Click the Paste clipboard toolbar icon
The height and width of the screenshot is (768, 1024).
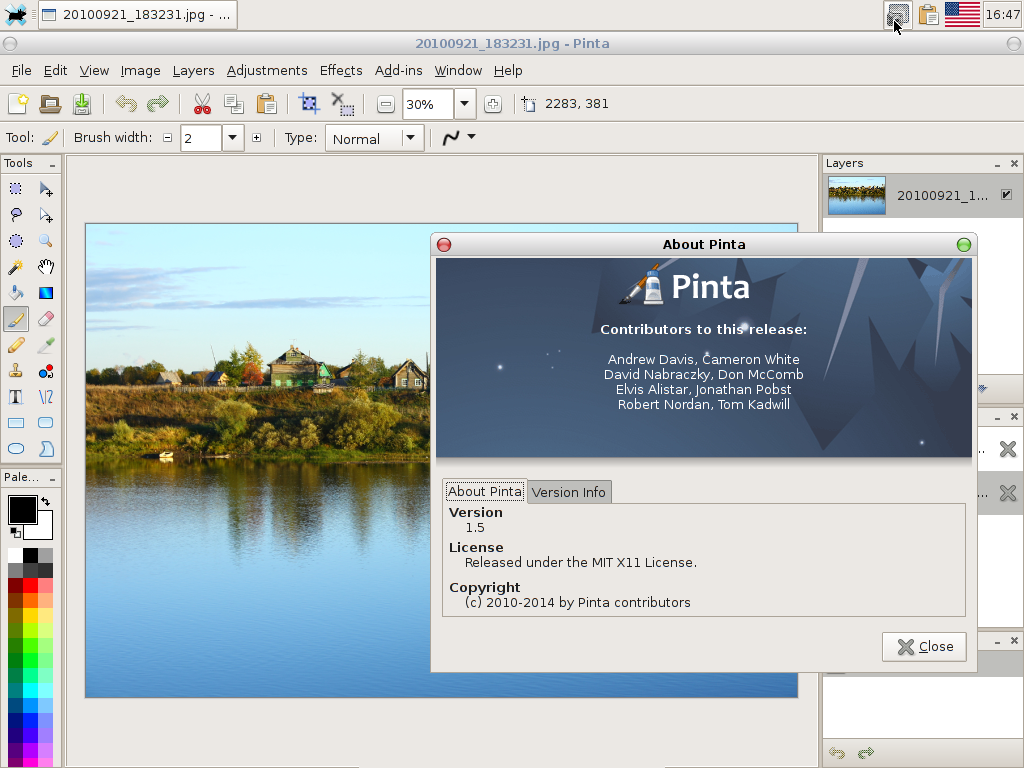pyautogui.click(x=266, y=104)
